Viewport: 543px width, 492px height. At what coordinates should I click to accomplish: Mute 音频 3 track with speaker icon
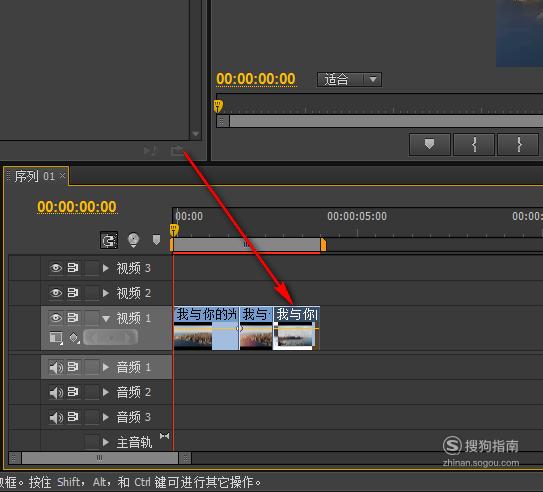click(x=56, y=417)
